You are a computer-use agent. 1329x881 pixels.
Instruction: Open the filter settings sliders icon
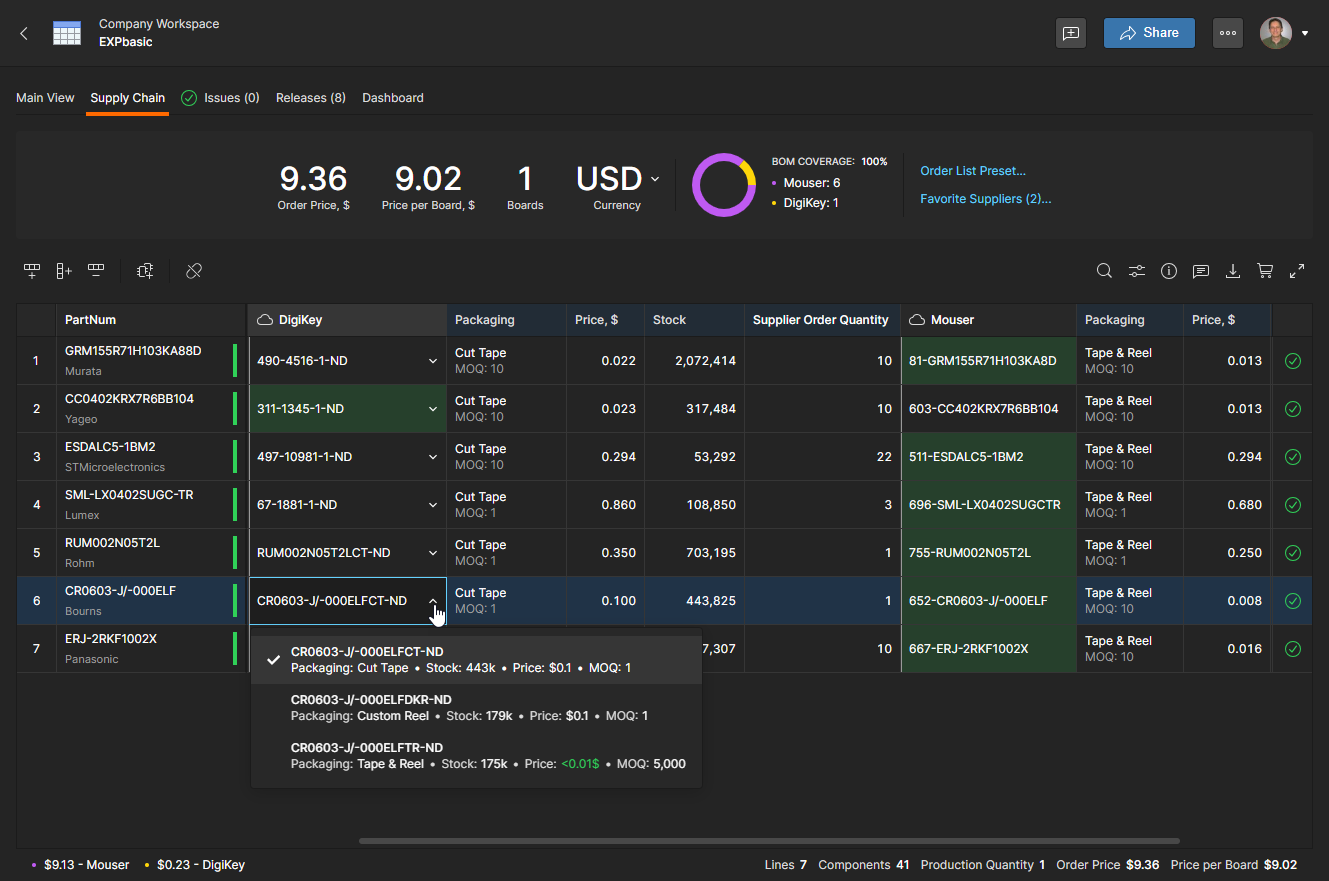click(x=1137, y=271)
